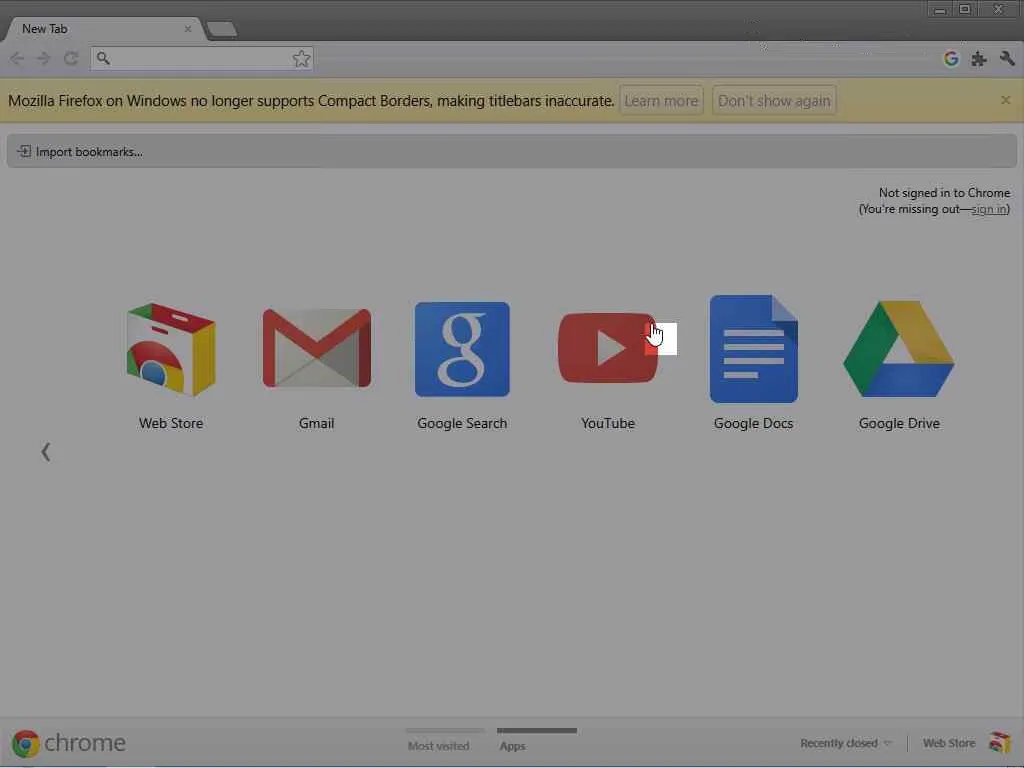The image size is (1024, 768).
Task: Click the Not signed in to Chrome text
Action: (x=944, y=193)
